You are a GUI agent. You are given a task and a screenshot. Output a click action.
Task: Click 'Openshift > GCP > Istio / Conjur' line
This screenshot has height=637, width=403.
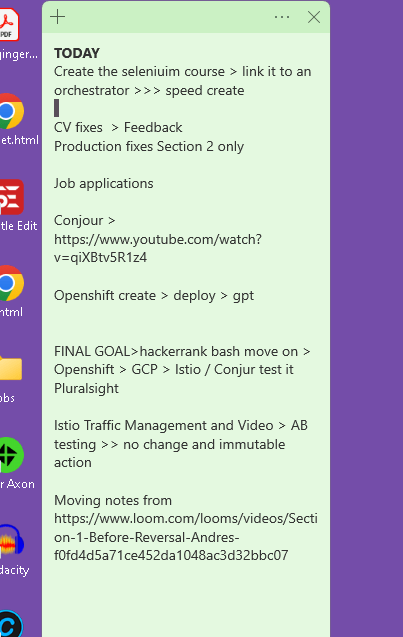[173, 370]
